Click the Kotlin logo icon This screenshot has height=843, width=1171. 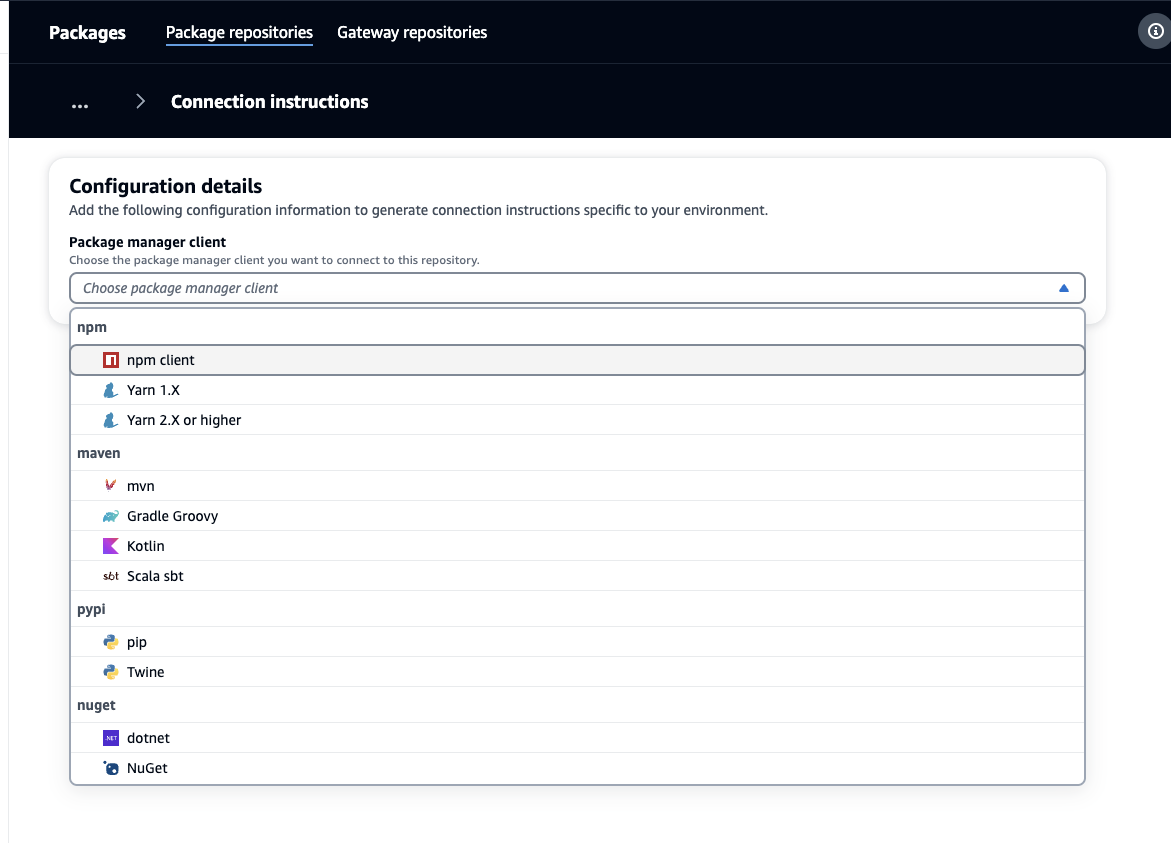tap(111, 546)
